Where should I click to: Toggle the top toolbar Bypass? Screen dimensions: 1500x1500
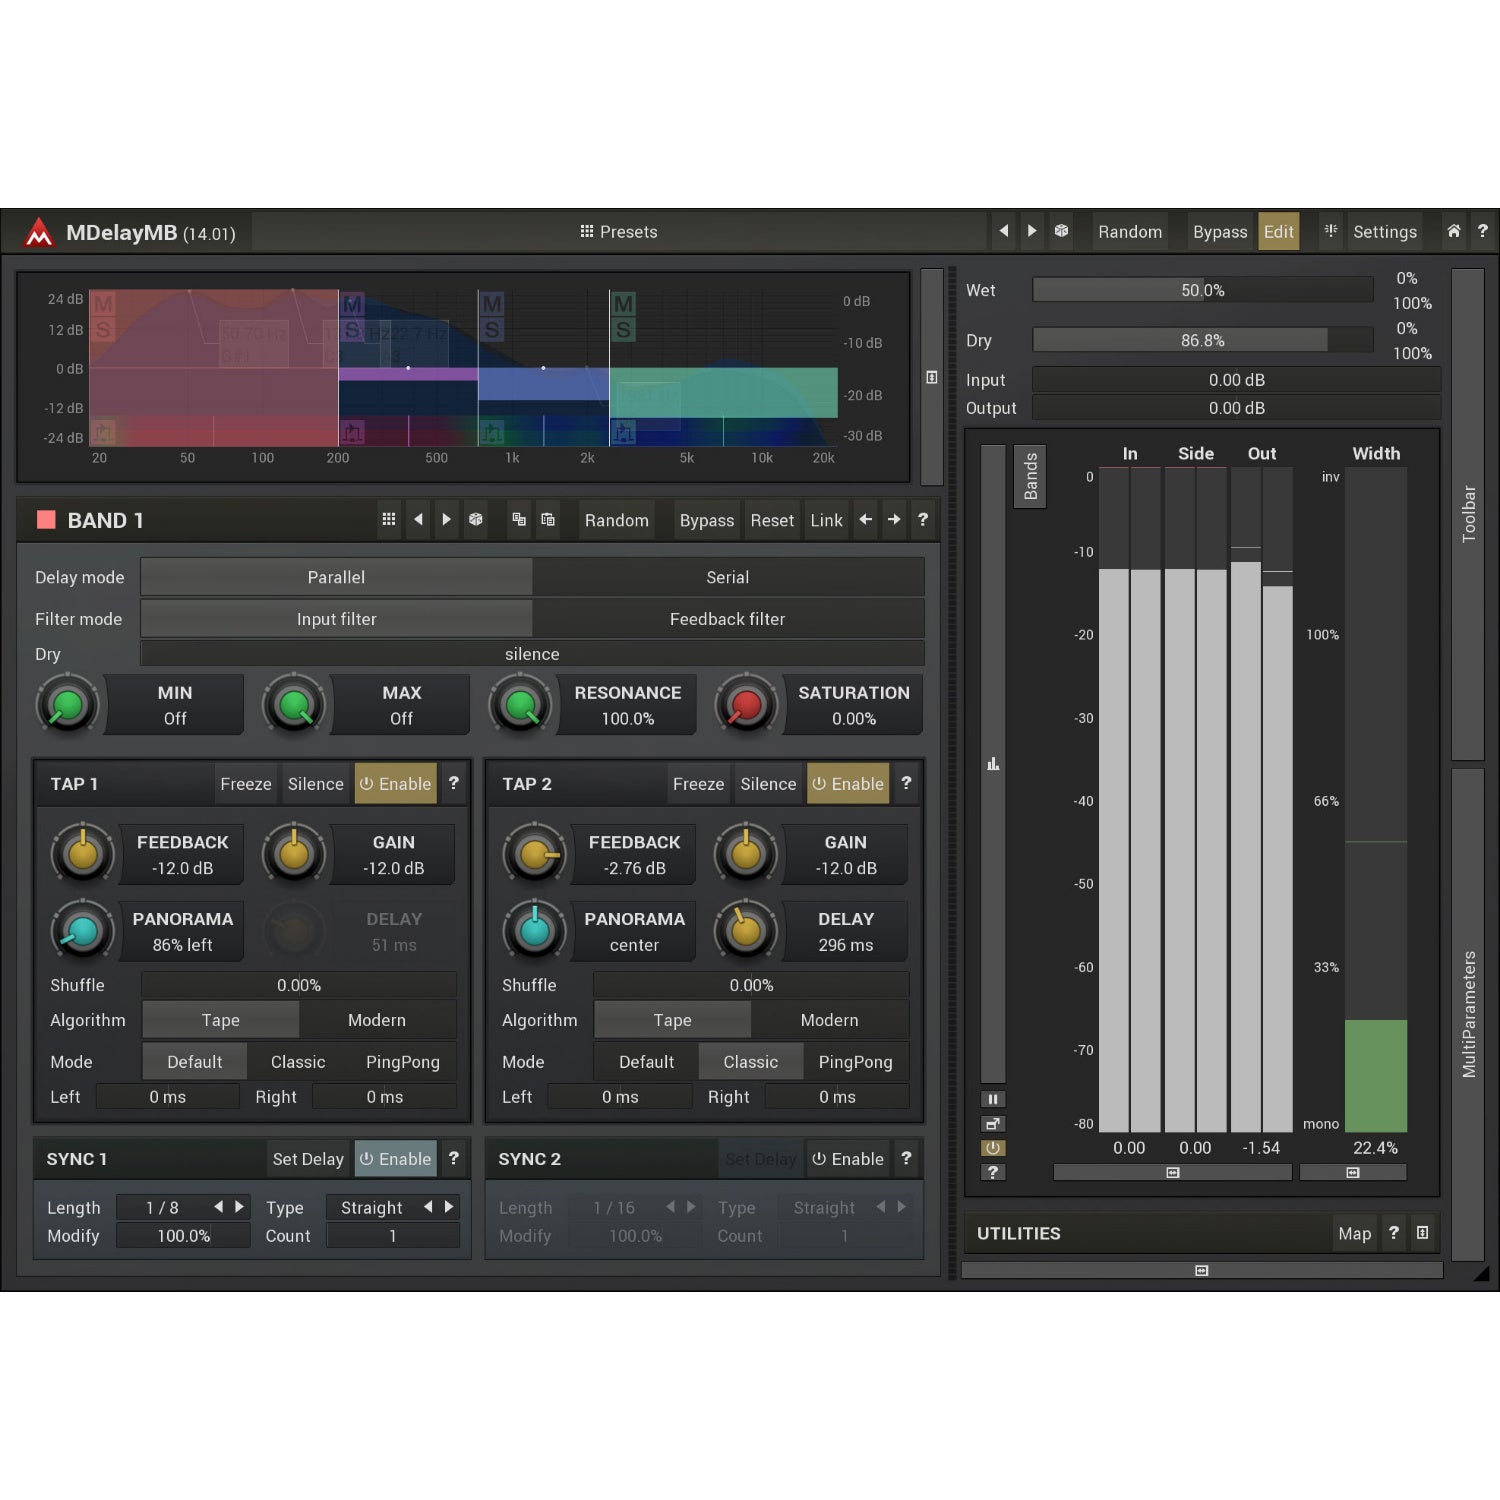(x=1220, y=232)
